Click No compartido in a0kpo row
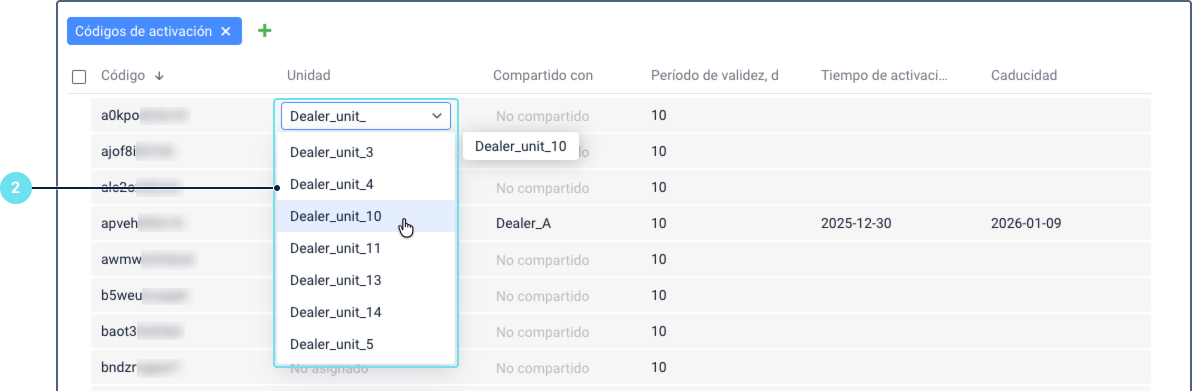The height and width of the screenshot is (391, 1192). [542, 116]
